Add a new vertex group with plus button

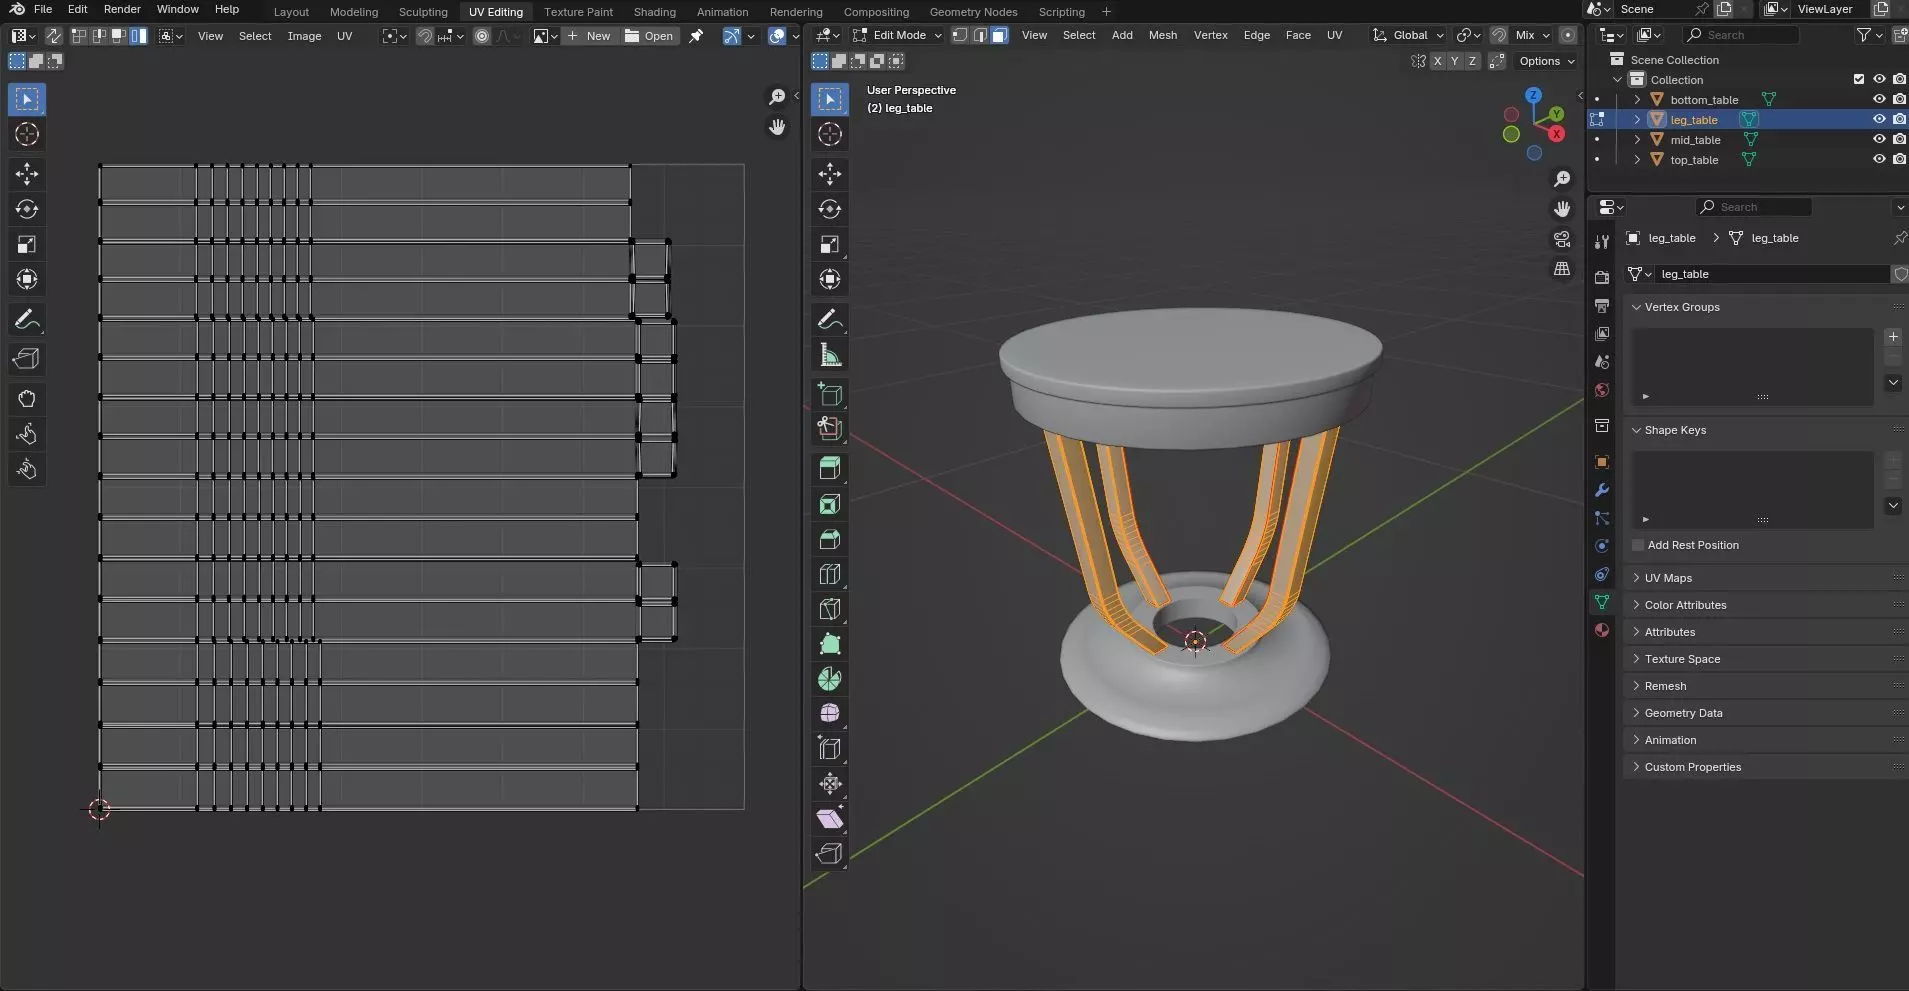coord(1893,337)
